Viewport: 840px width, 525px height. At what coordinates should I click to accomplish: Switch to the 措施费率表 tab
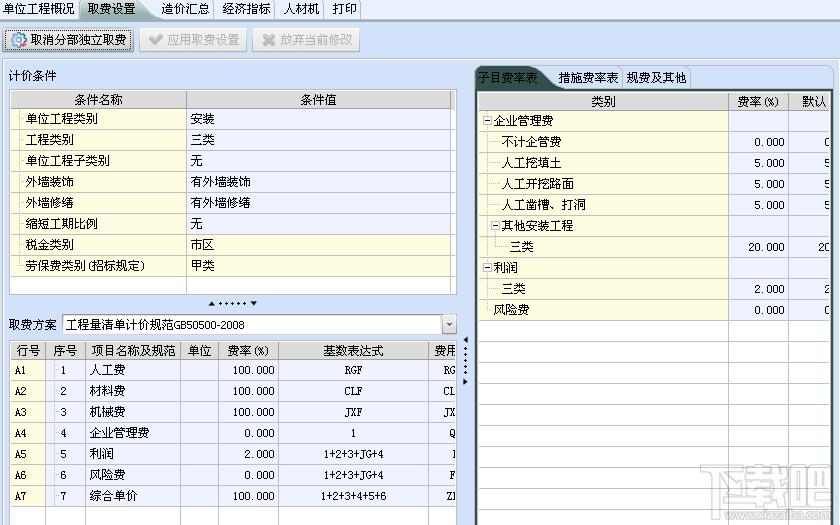pyautogui.click(x=588, y=77)
